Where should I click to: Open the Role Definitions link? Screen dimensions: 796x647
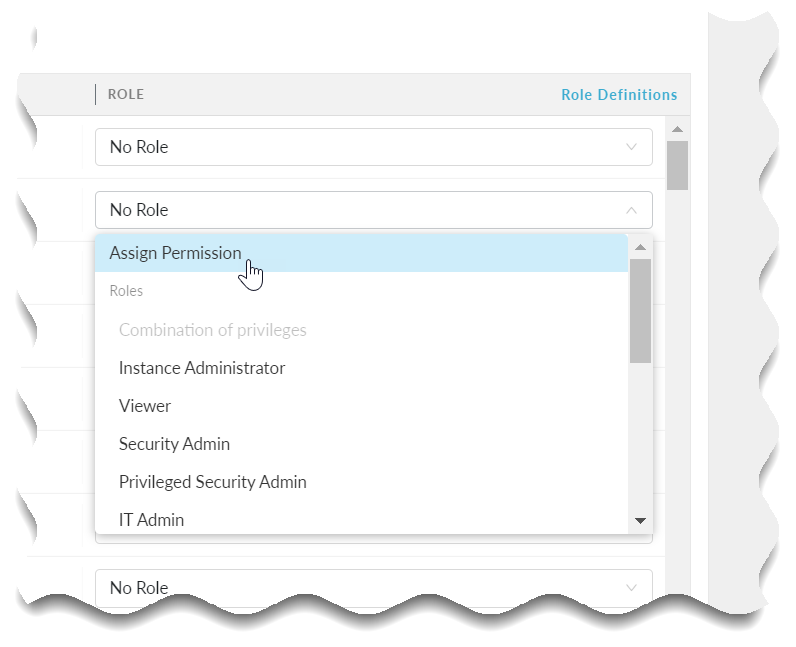[x=618, y=95]
